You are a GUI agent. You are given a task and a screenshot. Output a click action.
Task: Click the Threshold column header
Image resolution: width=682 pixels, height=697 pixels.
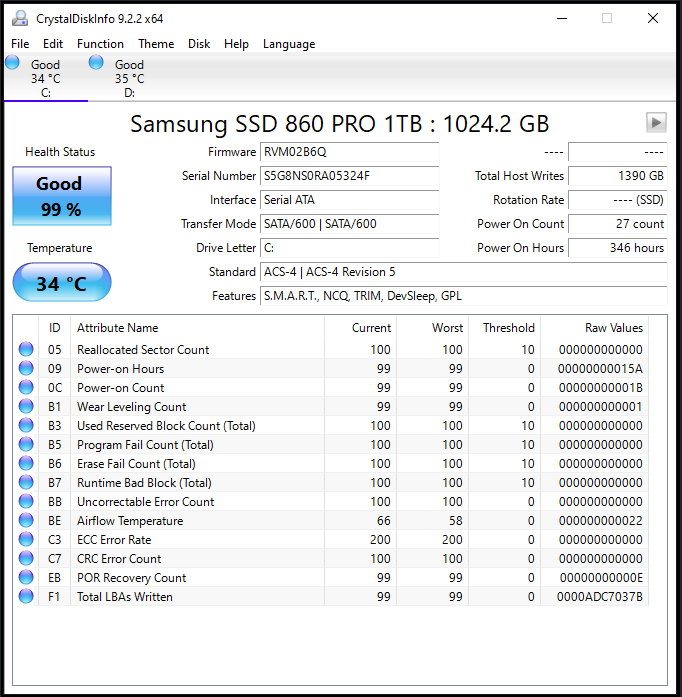505,328
